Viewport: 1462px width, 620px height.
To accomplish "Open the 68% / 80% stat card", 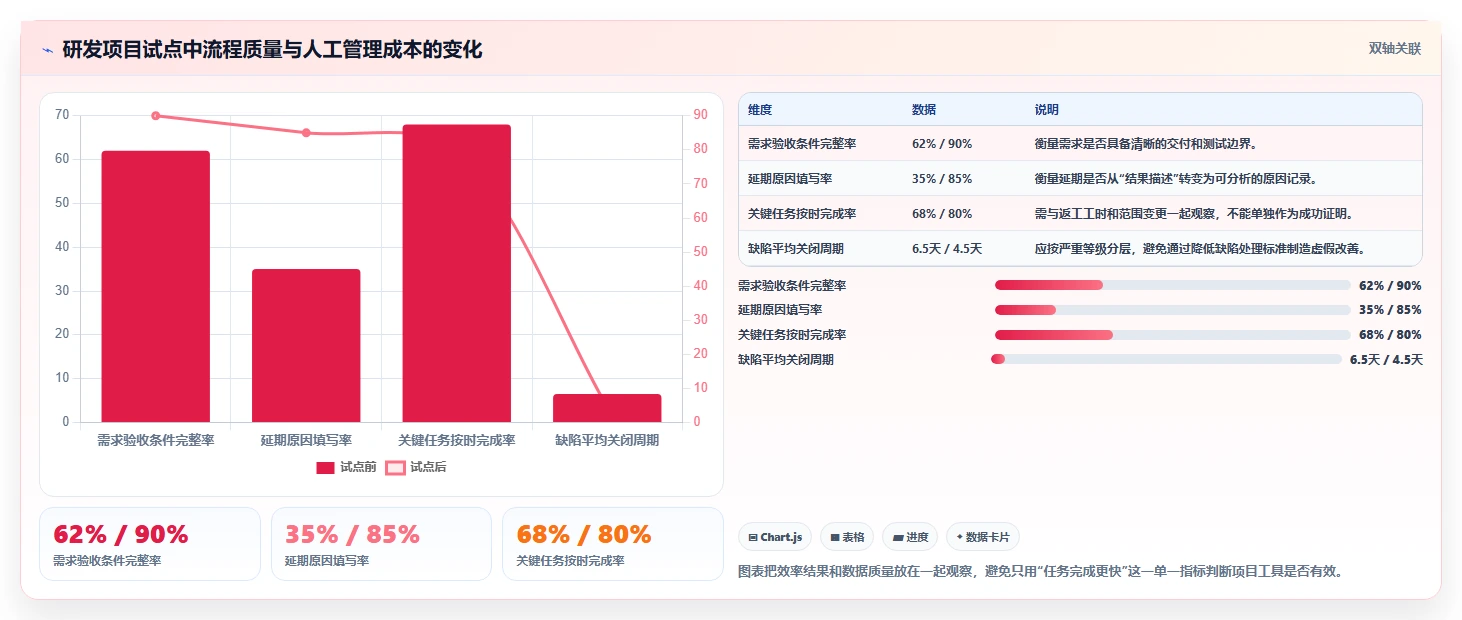I will tap(612, 543).
